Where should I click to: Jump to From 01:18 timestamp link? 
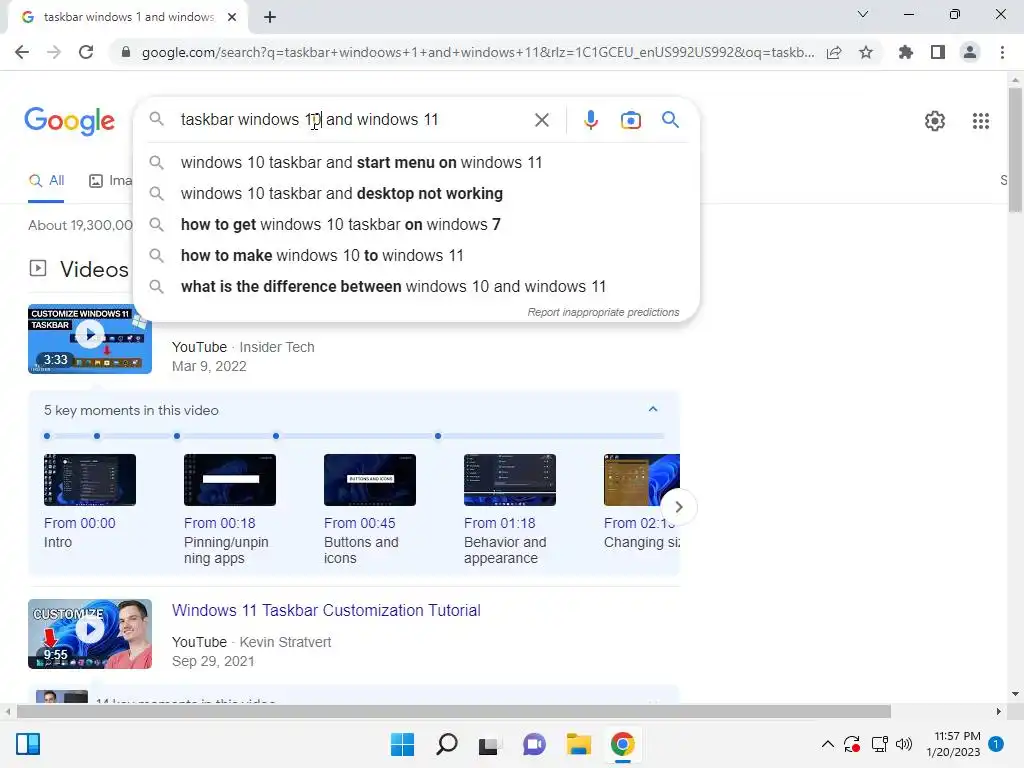pyautogui.click(x=500, y=523)
